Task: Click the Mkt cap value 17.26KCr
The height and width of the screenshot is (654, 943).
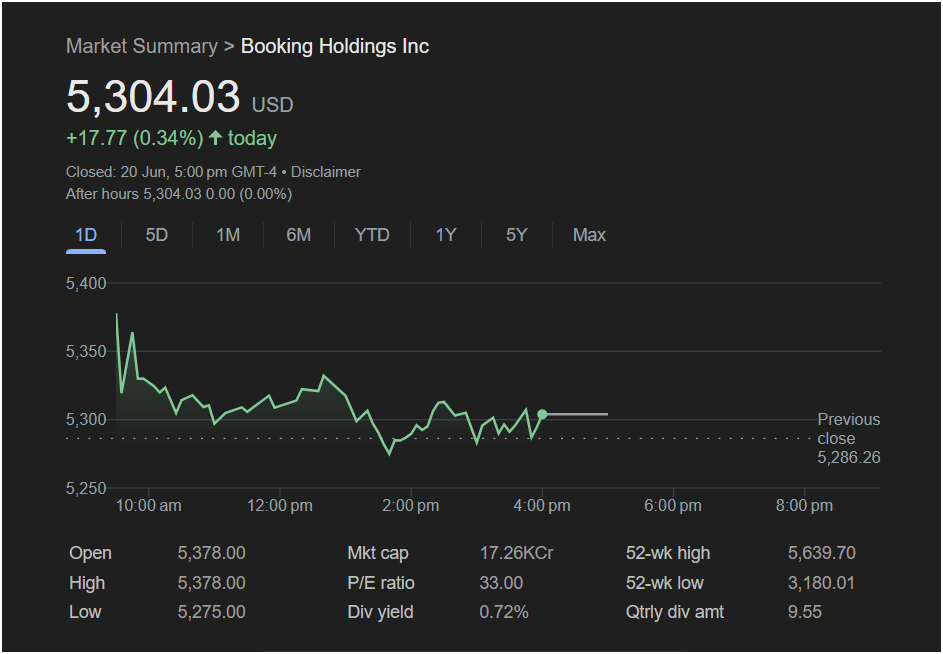Action: tap(516, 553)
